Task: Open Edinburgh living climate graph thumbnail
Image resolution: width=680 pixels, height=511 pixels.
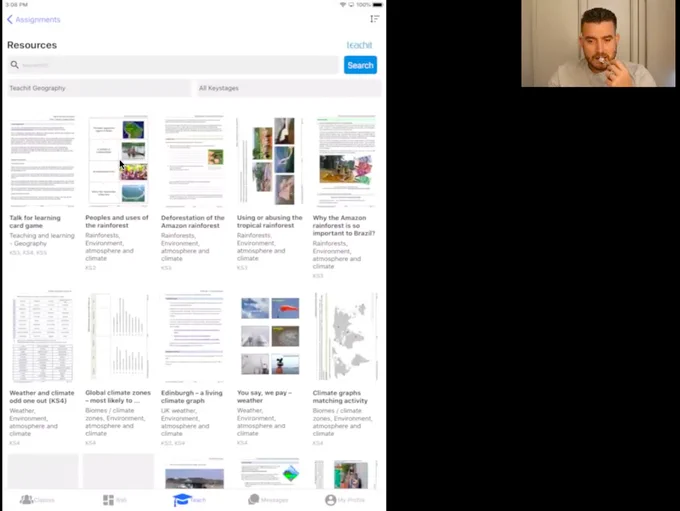Action: point(194,337)
